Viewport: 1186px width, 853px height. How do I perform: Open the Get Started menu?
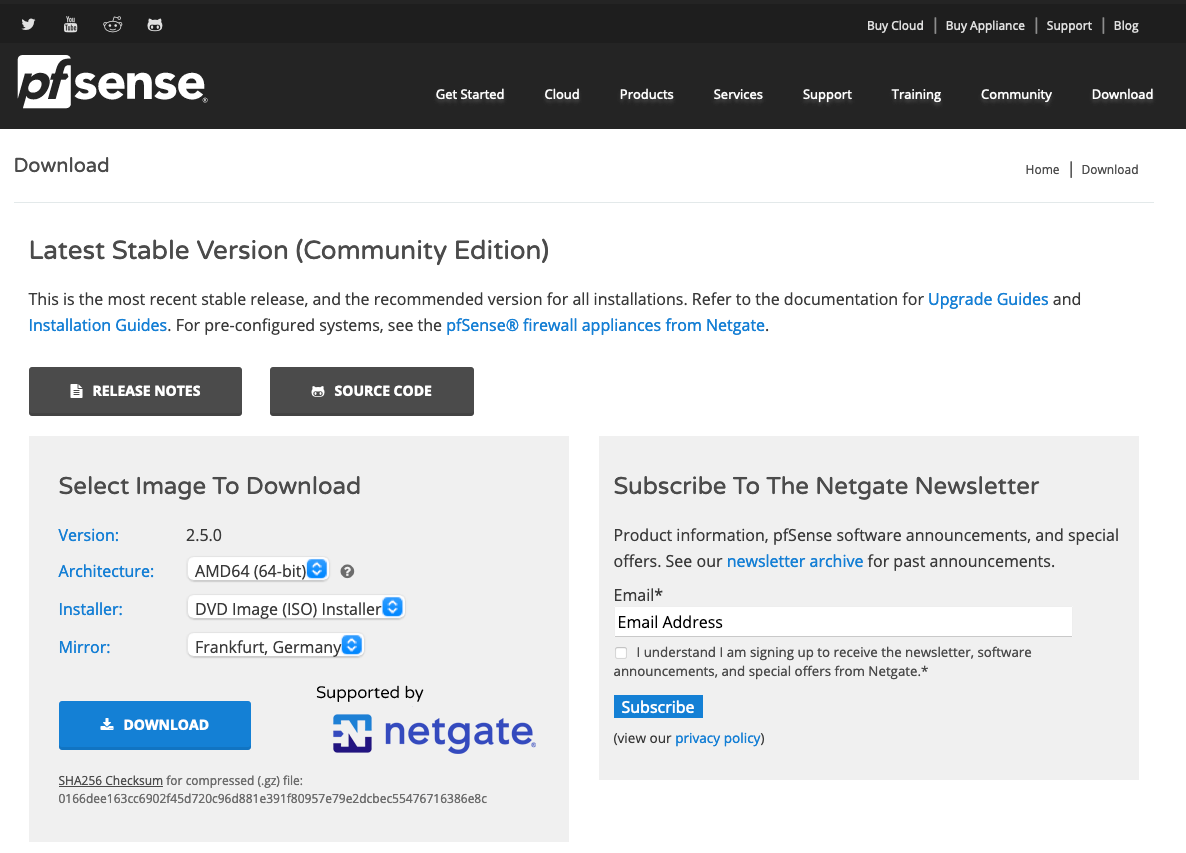[470, 95]
